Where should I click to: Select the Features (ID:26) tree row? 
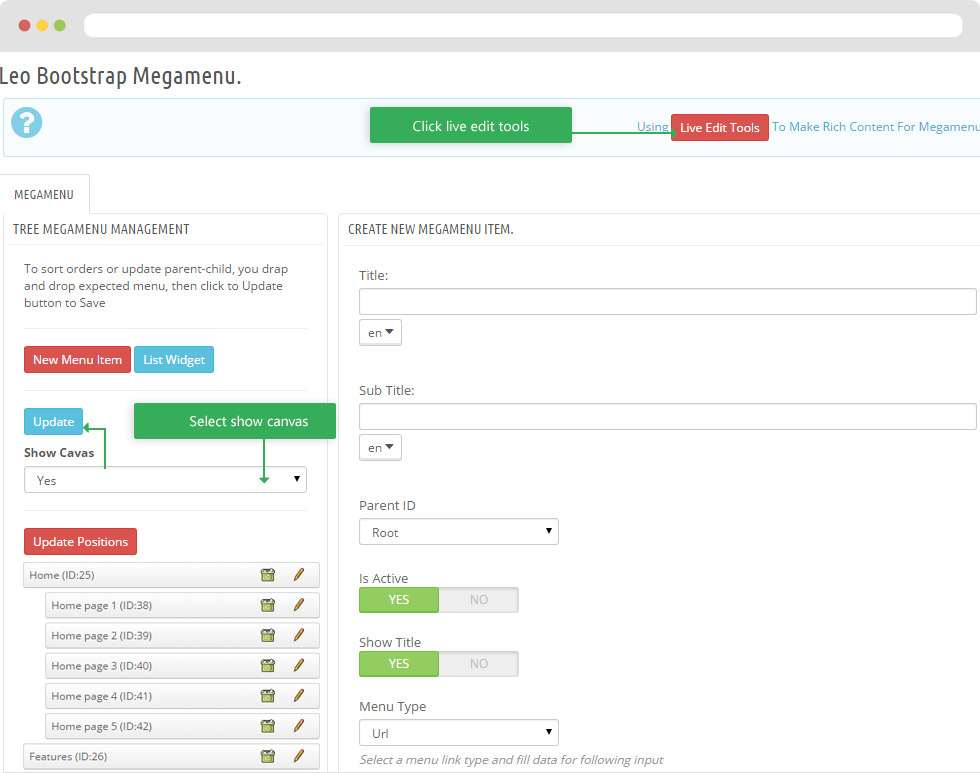pos(171,756)
